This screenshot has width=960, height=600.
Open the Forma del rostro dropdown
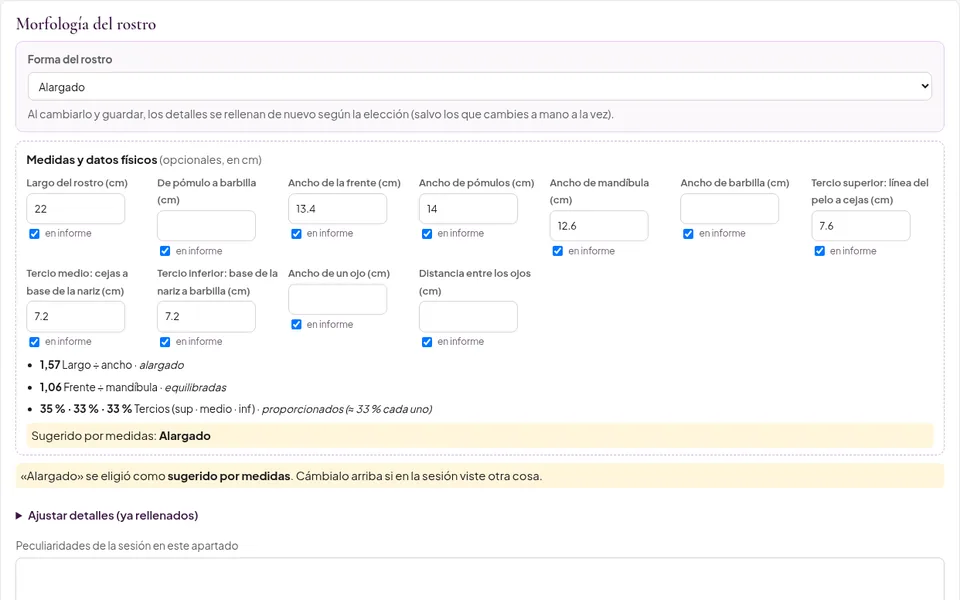pos(479,86)
